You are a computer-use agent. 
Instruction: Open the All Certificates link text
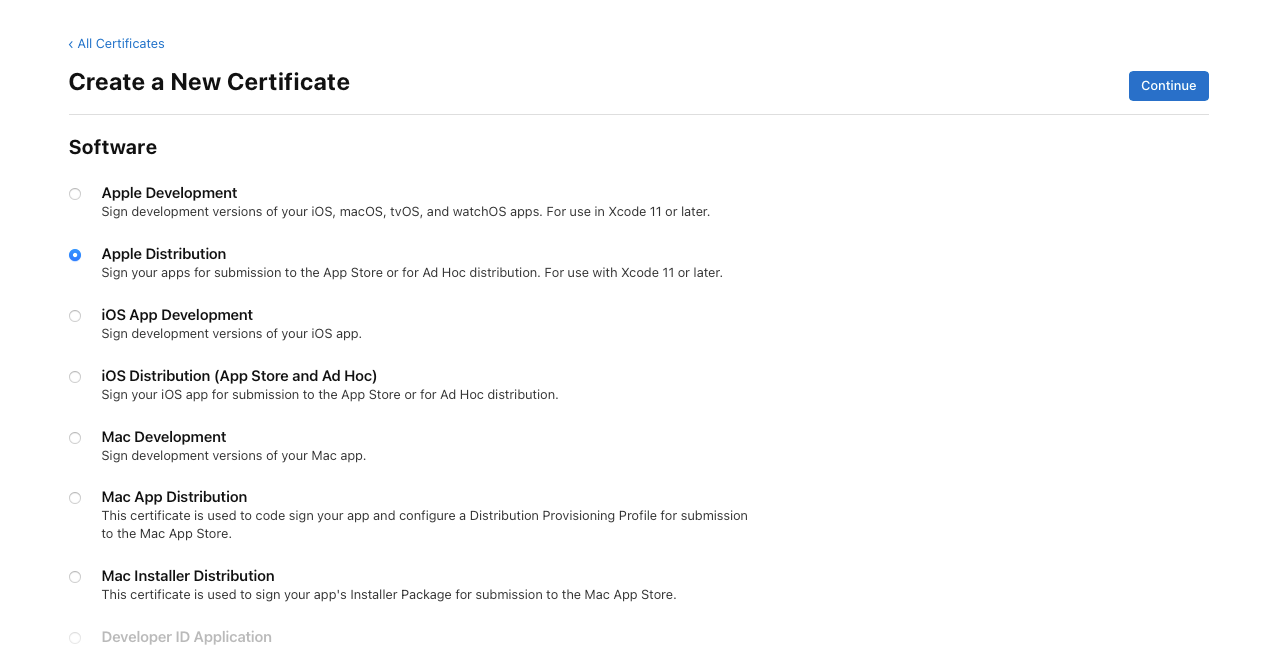click(121, 44)
